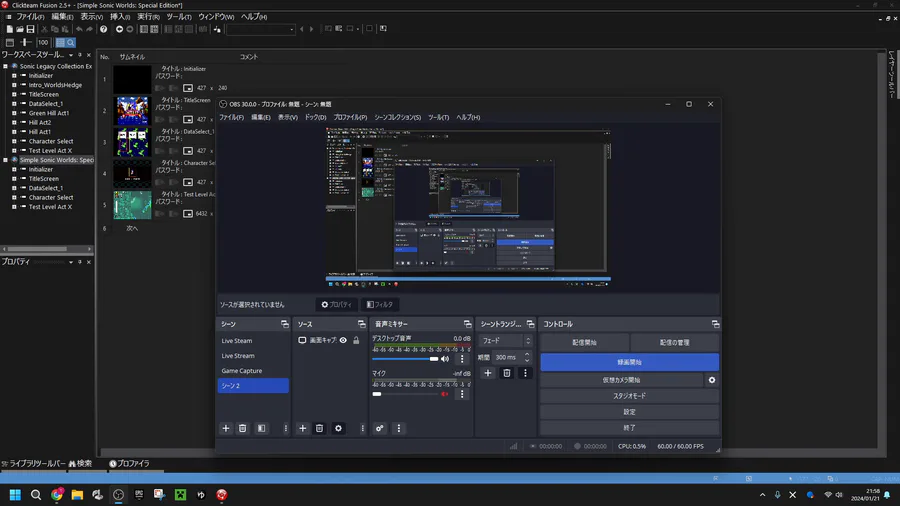Click the workspace panel horizontal scrollbar

click(x=46, y=249)
